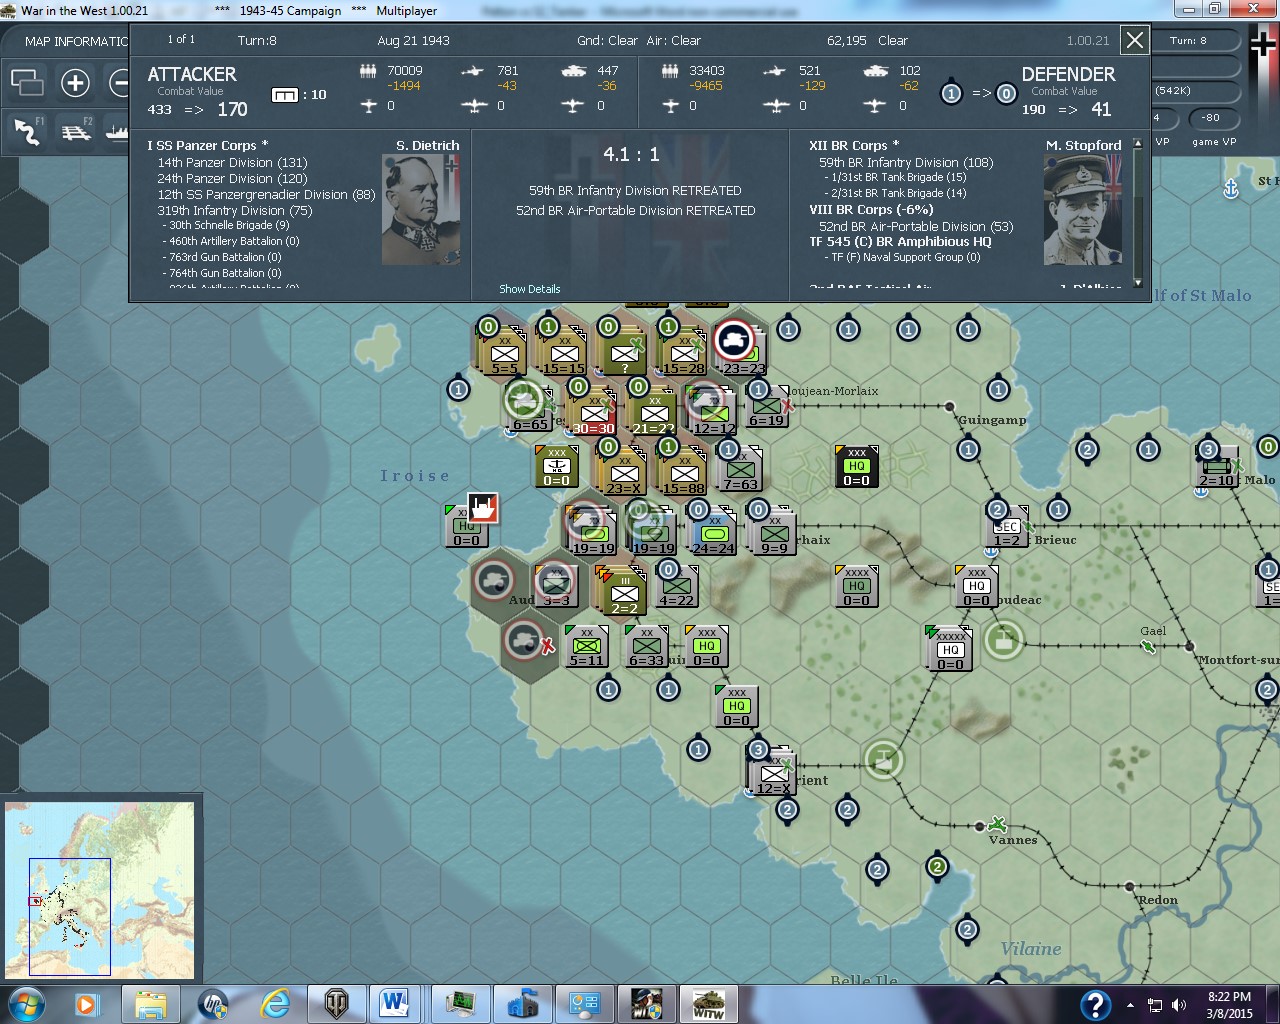Select the unit counter labeled 5=5
The height and width of the screenshot is (1024, 1280).
coord(504,353)
